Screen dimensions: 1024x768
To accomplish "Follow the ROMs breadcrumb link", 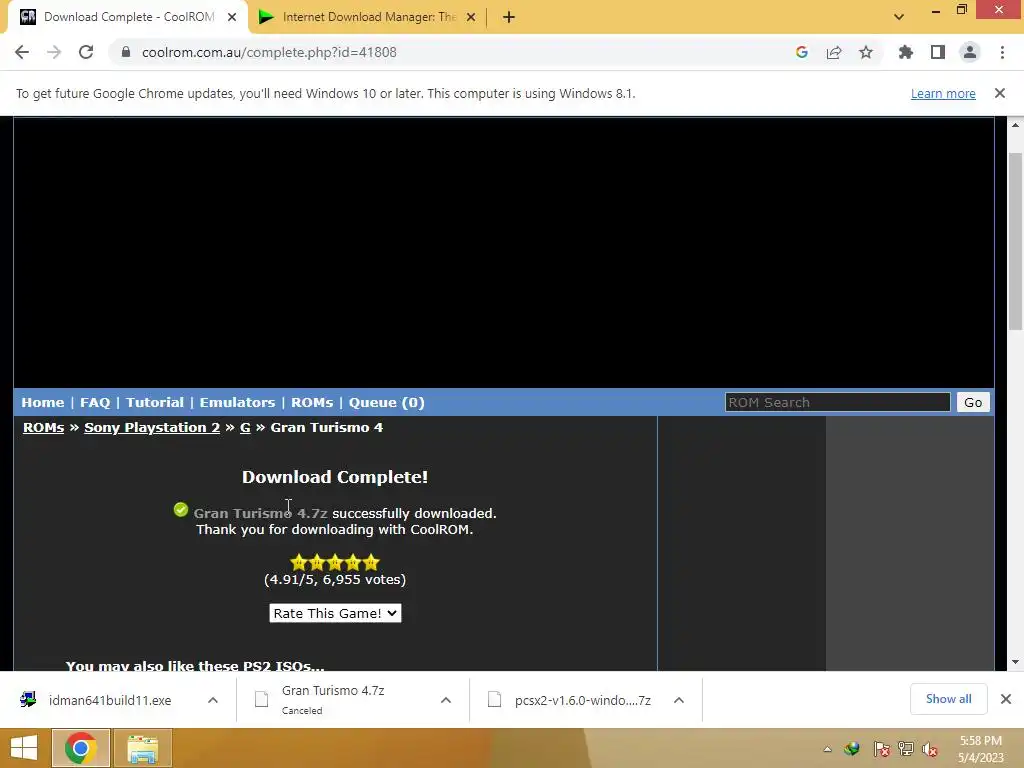I will click(x=43, y=427).
